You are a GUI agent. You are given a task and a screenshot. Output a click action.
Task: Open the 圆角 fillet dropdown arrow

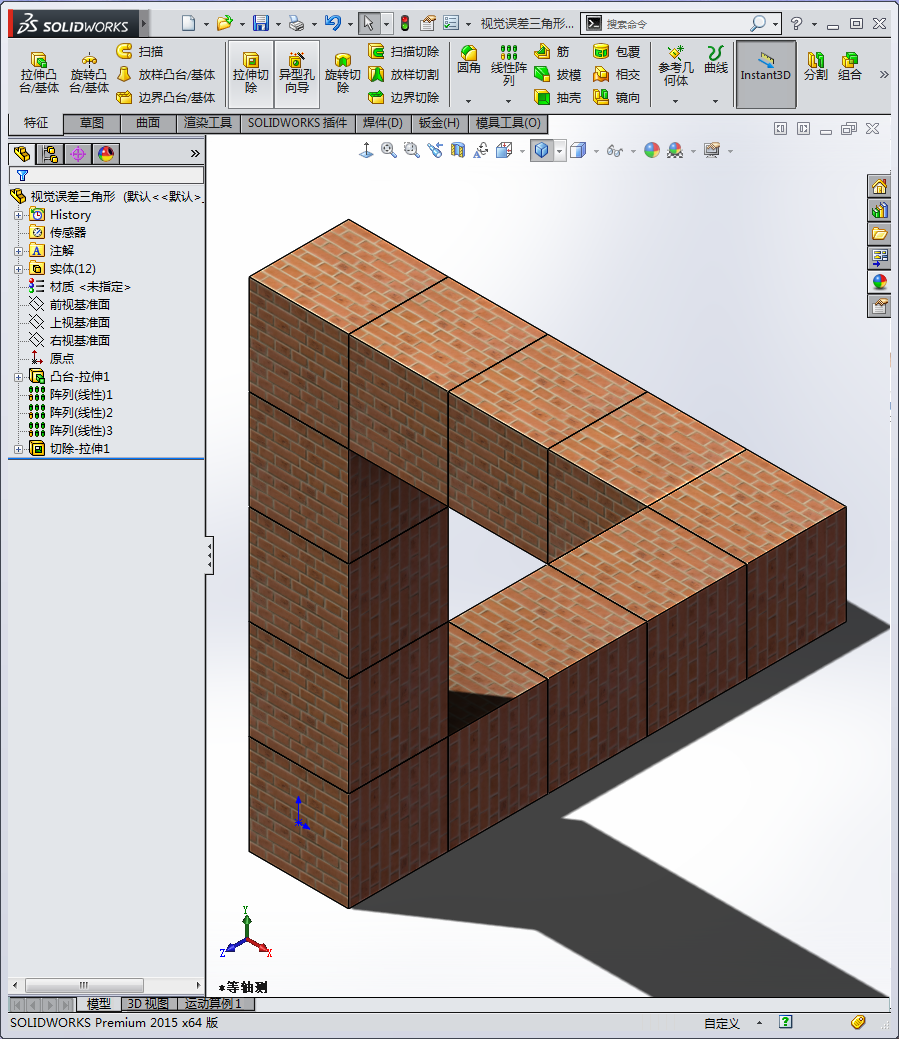468,101
